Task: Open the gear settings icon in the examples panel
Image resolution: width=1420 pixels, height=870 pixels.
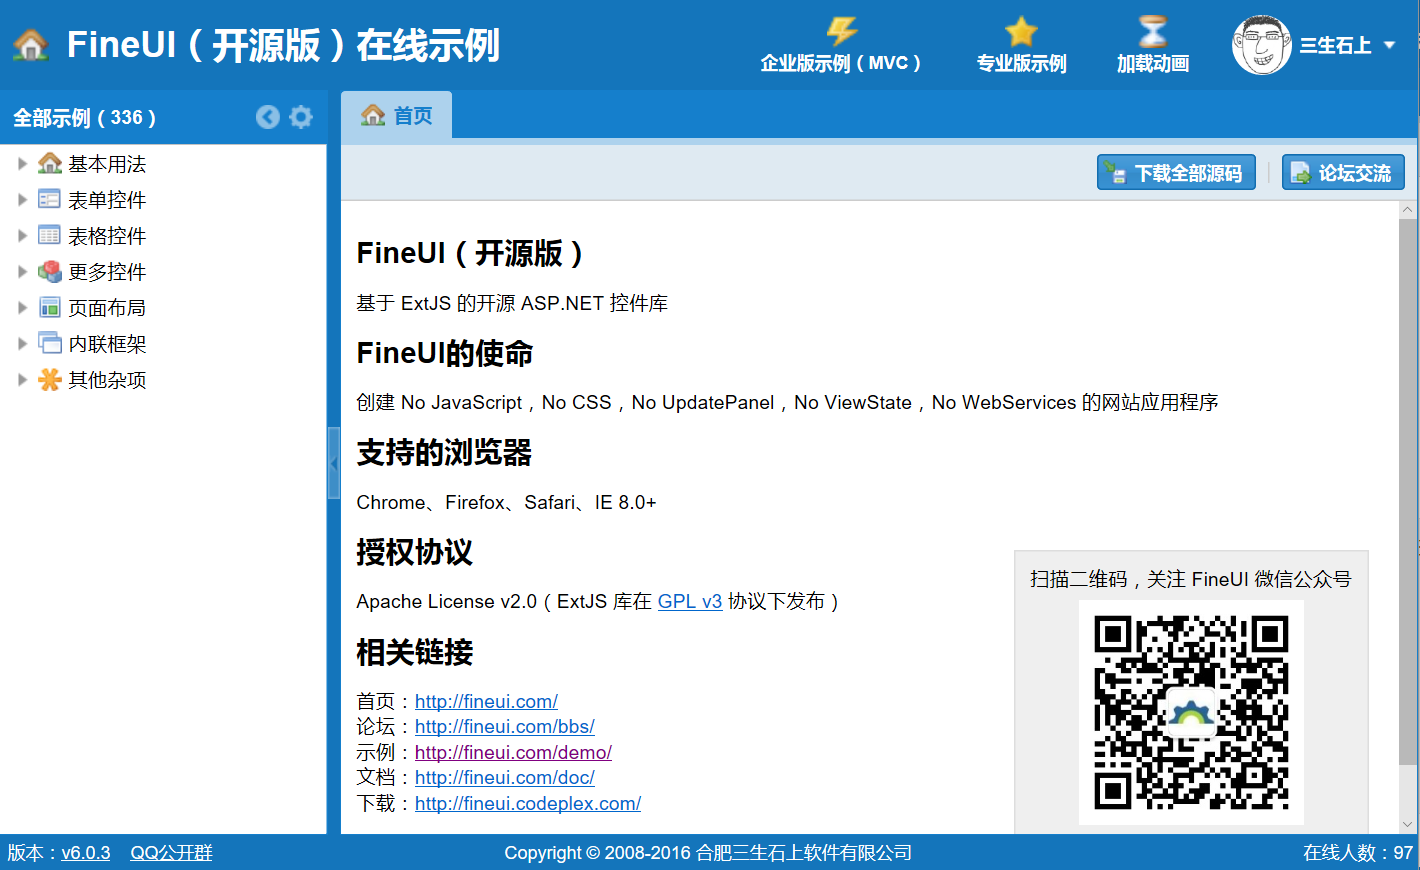Action: coord(301,117)
